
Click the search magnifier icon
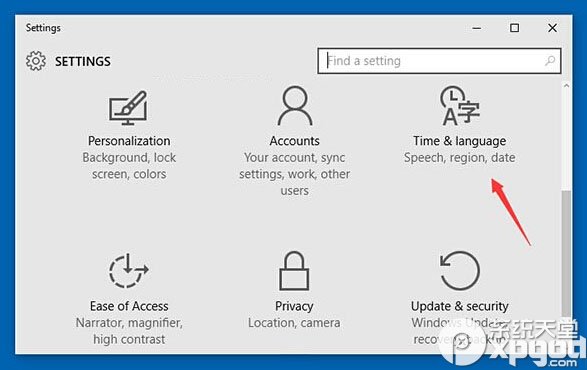point(550,60)
